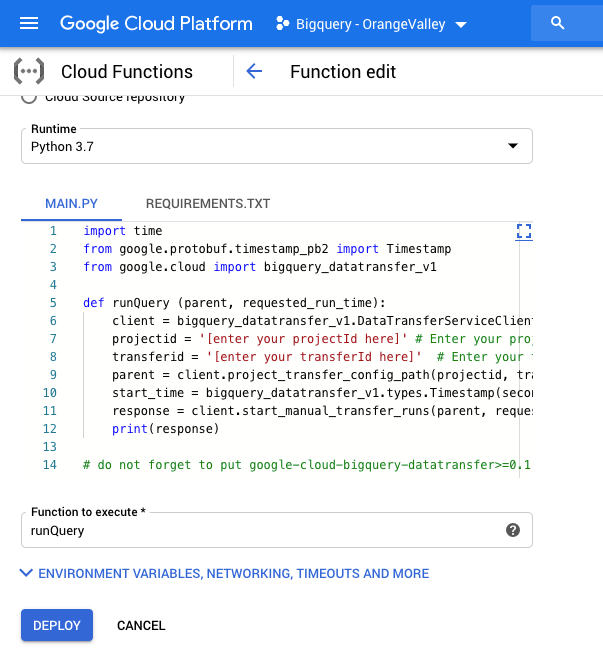This screenshot has width=603, height=661.
Task: Click the 'response = client.start_manual_transfer_runs' line
Action: coord(322,411)
